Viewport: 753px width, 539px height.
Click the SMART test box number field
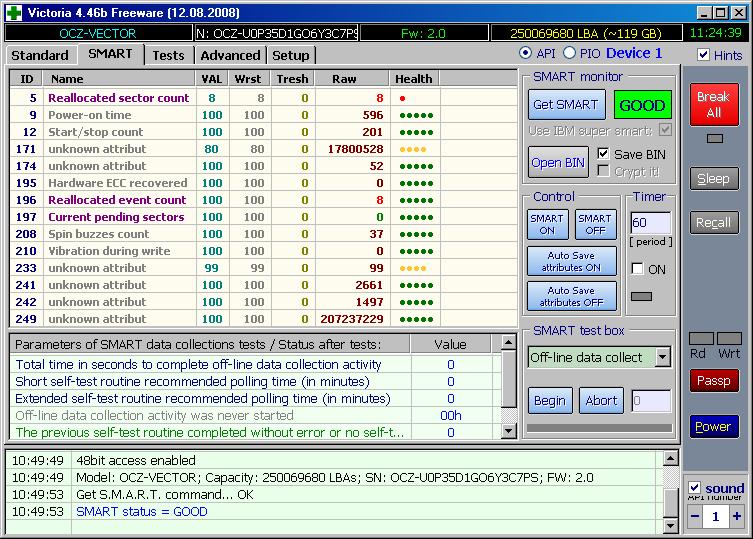pos(651,401)
